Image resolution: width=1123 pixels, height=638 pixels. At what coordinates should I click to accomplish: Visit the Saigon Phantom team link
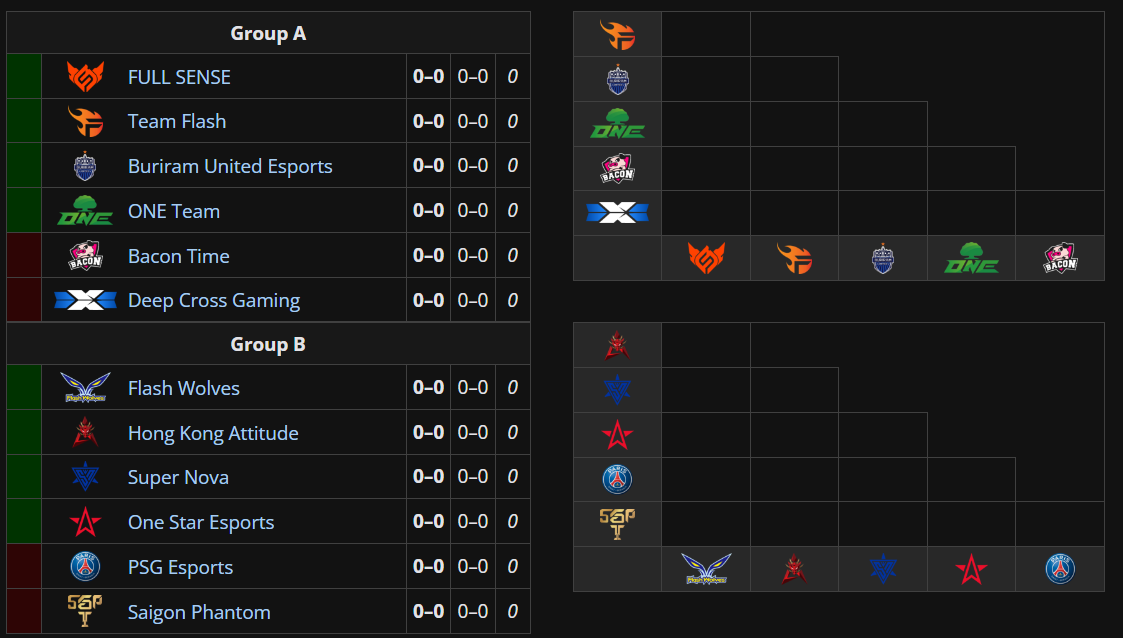(199, 612)
